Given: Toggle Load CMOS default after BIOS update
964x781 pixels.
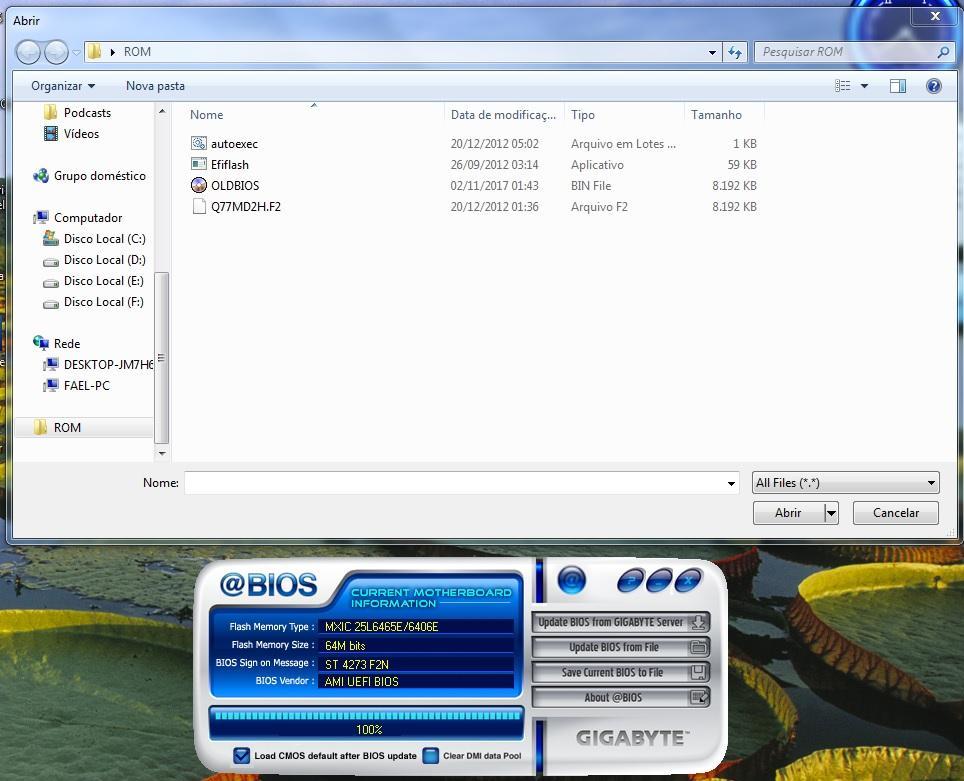Looking at the screenshot, I should click(x=242, y=756).
